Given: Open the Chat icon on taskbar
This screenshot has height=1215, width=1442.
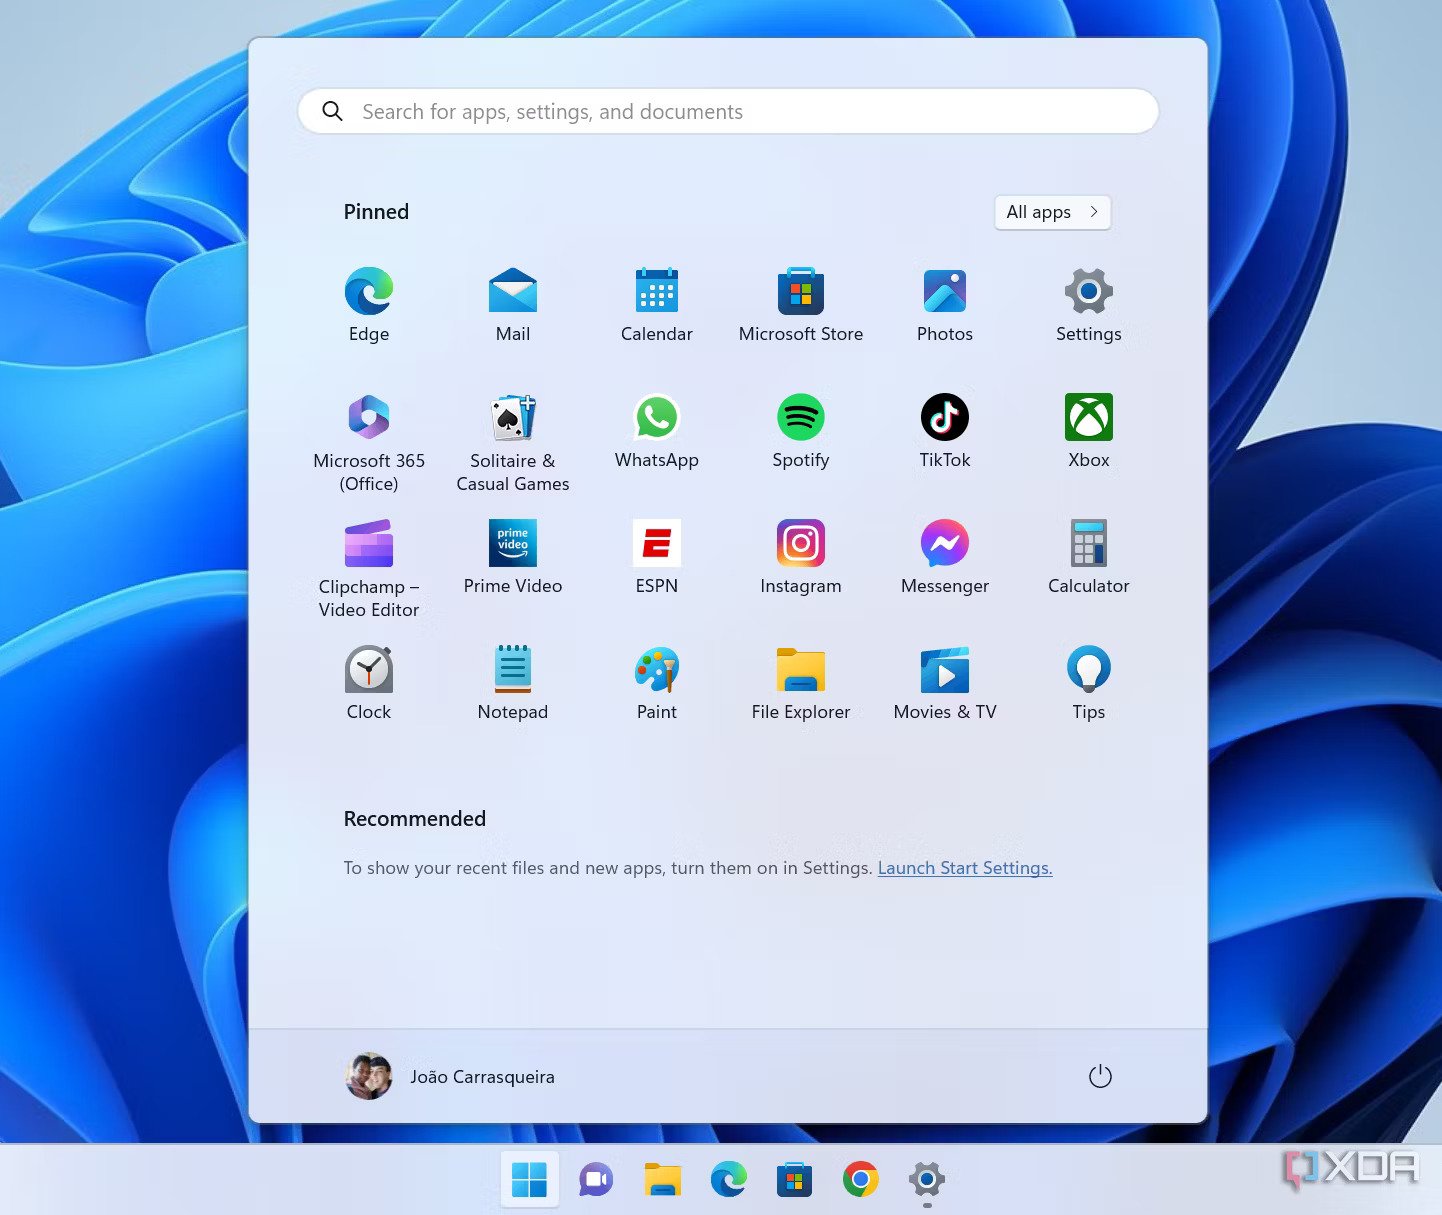Looking at the screenshot, I should [596, 1180].
